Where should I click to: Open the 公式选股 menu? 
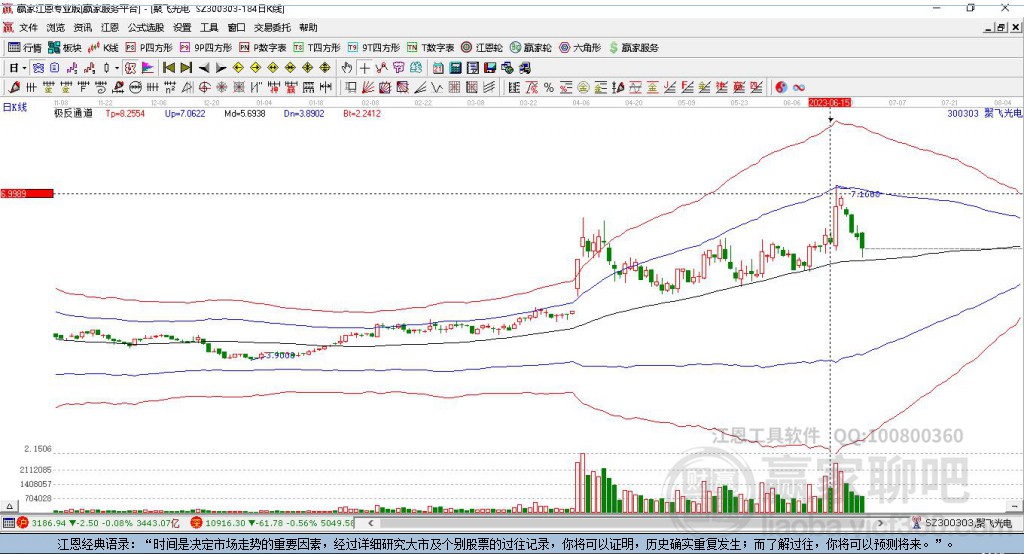point(146,27)
